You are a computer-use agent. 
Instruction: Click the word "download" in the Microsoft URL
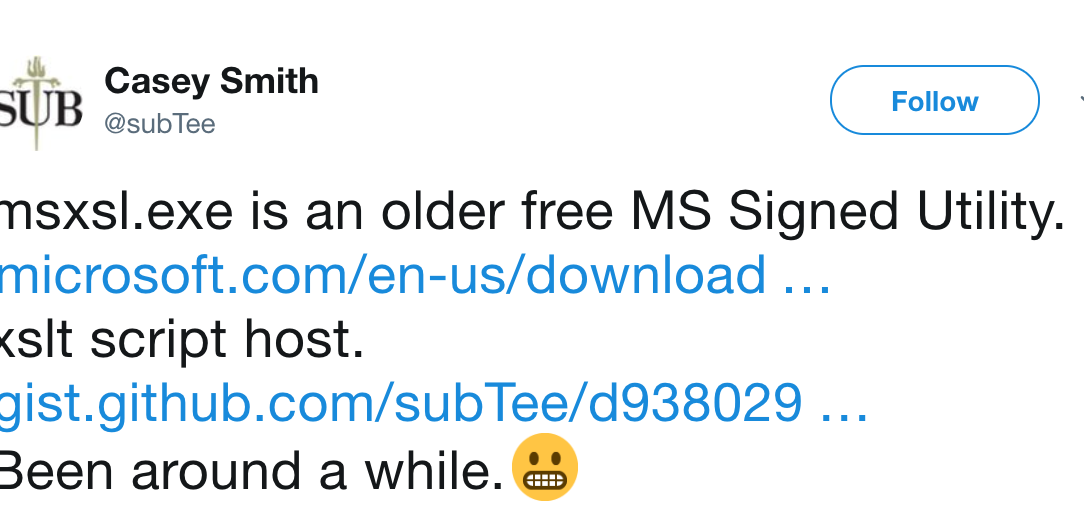pyautogui.click(x=646, y=275)
